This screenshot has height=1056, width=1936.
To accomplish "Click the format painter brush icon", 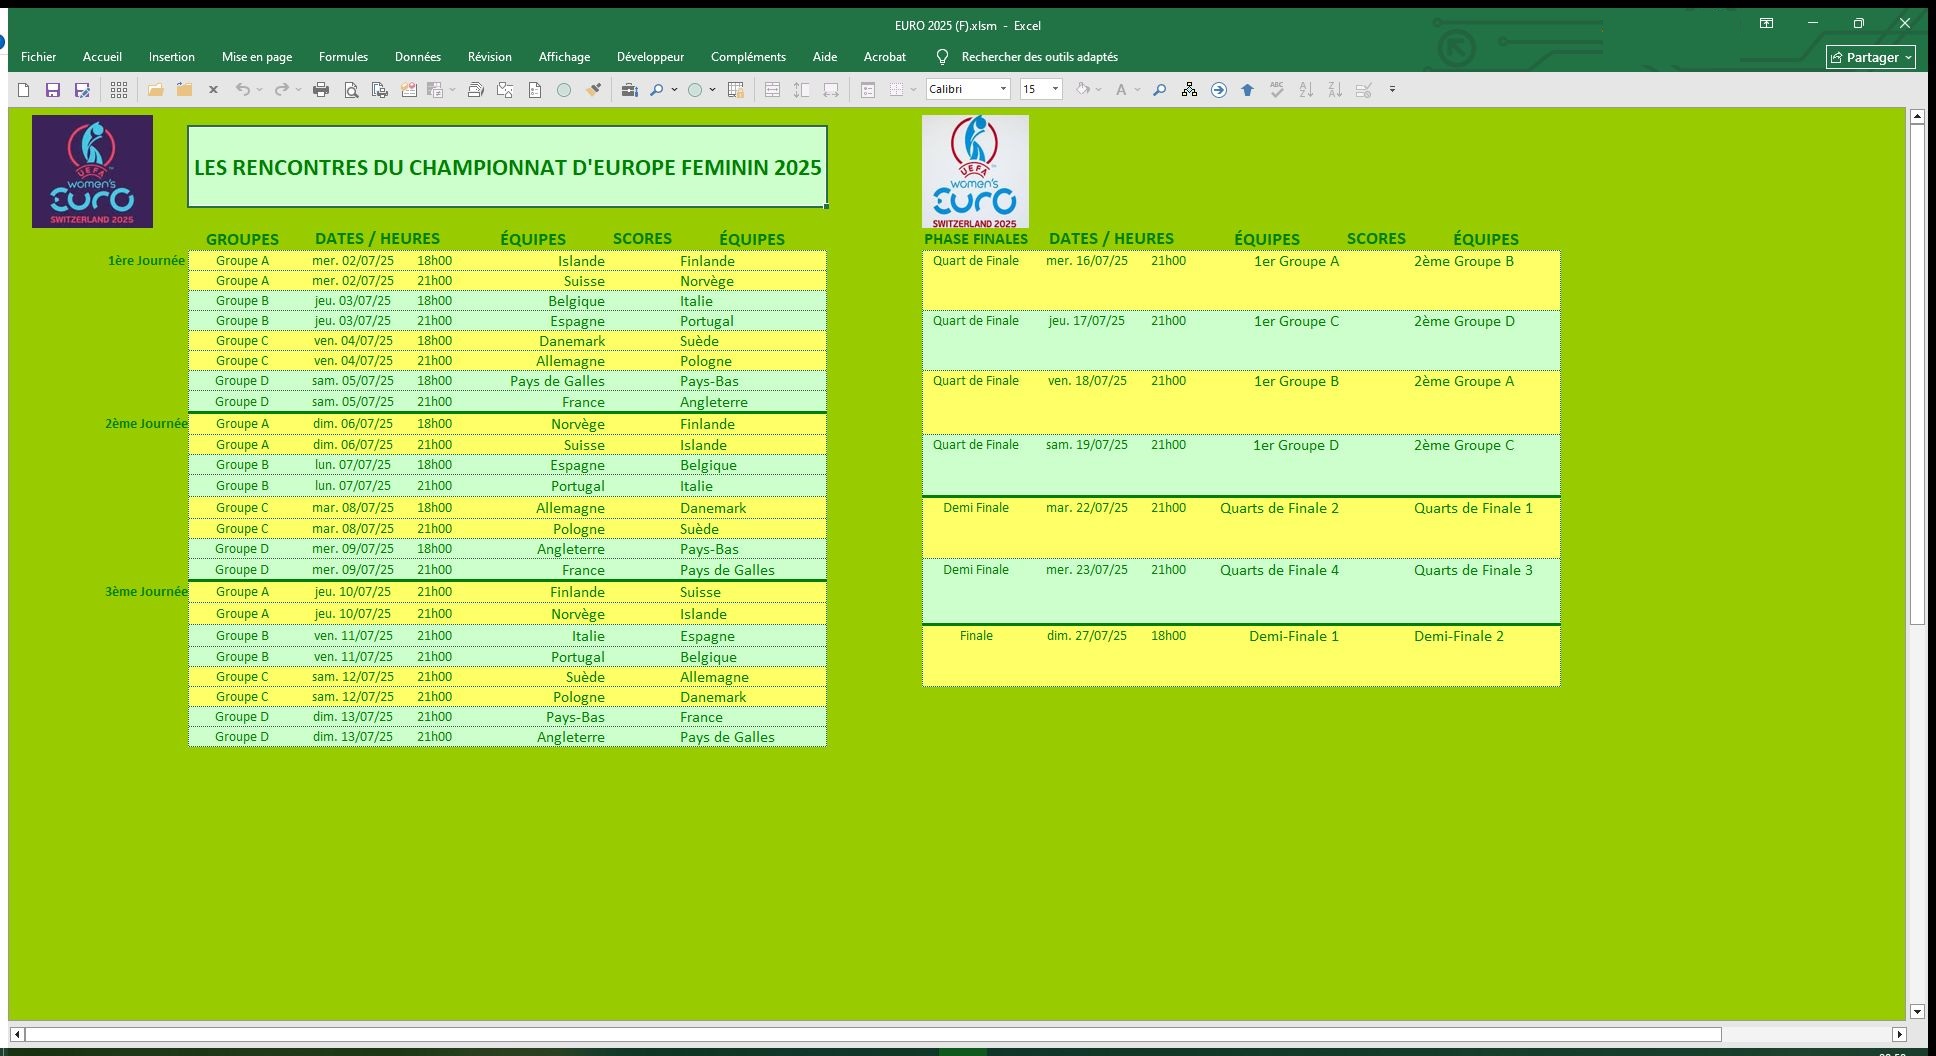I will (x=594, y=90).
